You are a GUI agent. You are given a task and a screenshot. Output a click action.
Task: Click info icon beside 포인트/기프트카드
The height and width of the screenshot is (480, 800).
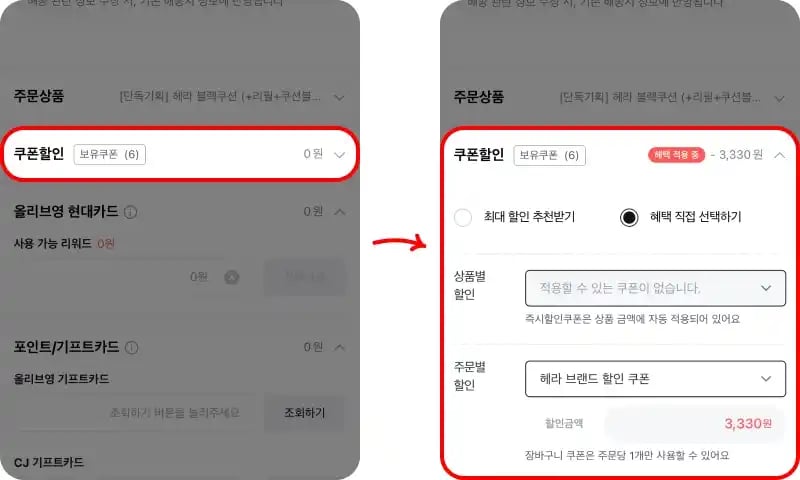point(132,347)
